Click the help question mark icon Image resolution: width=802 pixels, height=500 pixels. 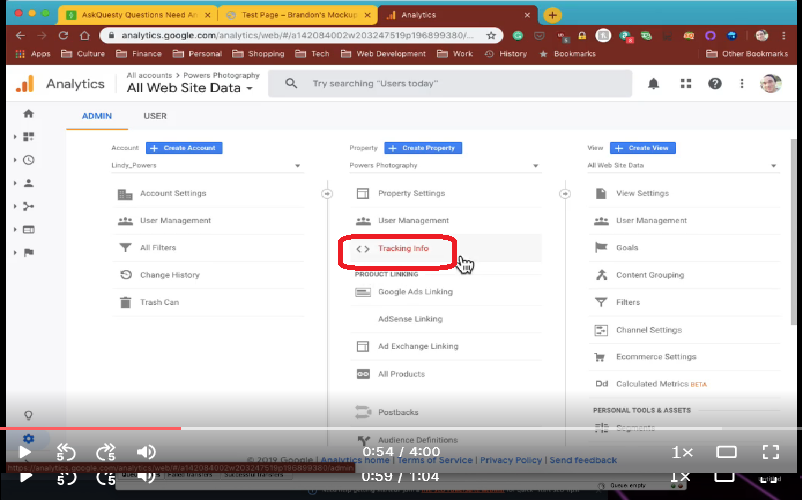click(715, 83)
